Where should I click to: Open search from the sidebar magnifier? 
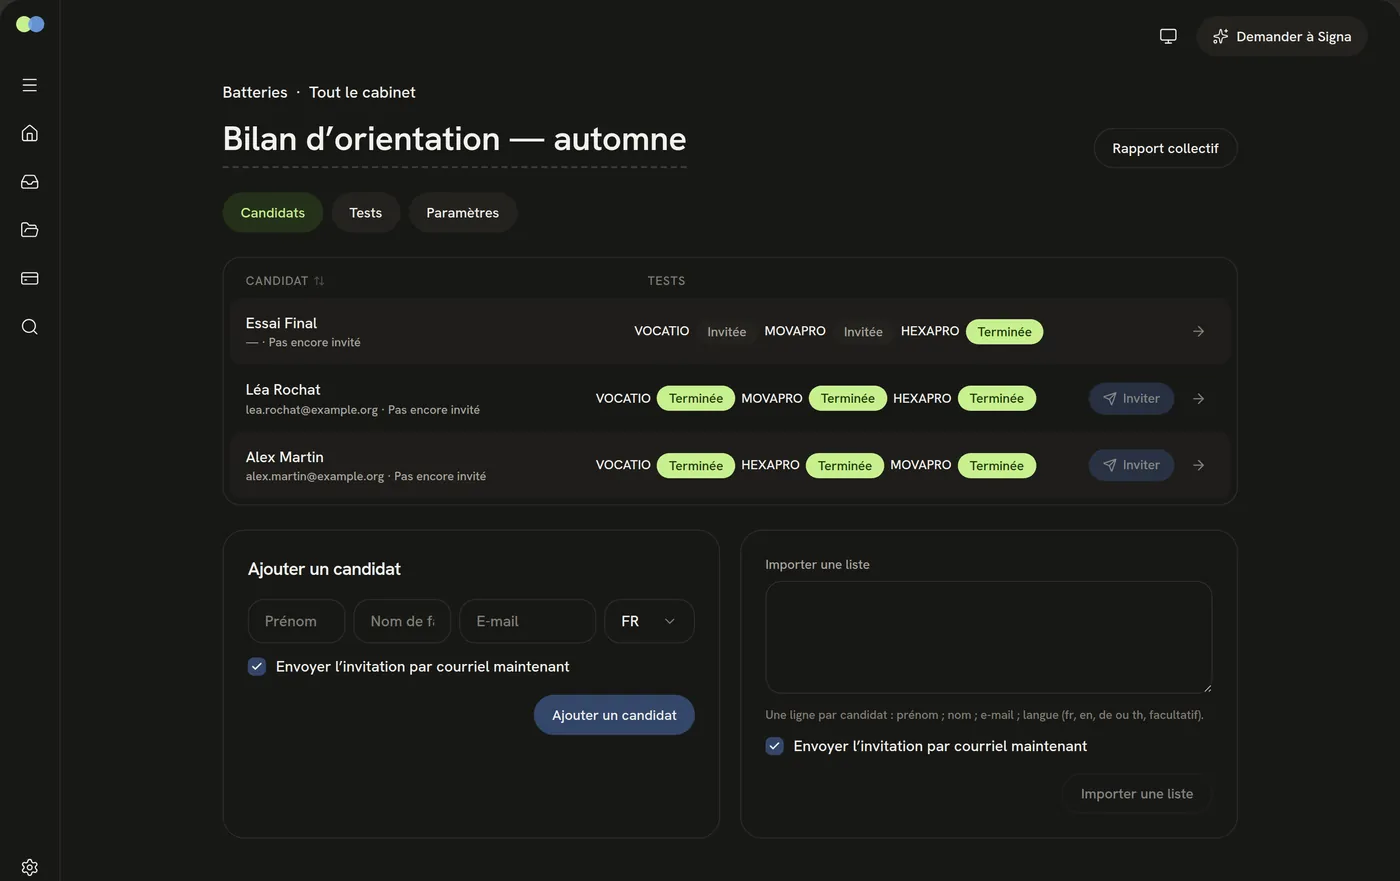[x=29, y=327]
